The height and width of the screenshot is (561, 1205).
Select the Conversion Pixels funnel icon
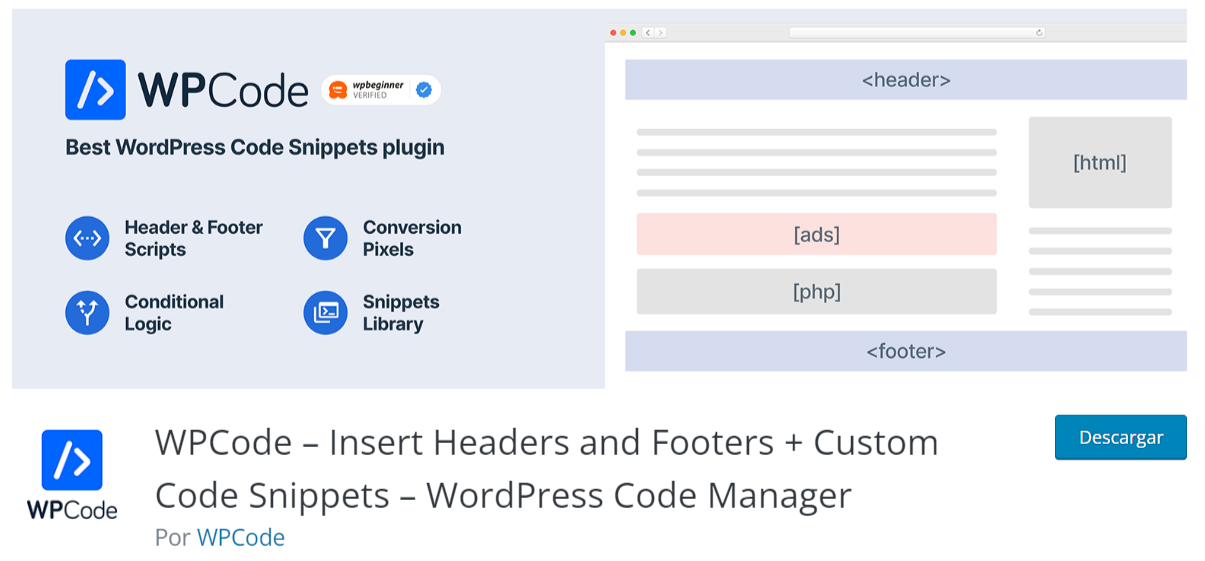pos(325,239)
